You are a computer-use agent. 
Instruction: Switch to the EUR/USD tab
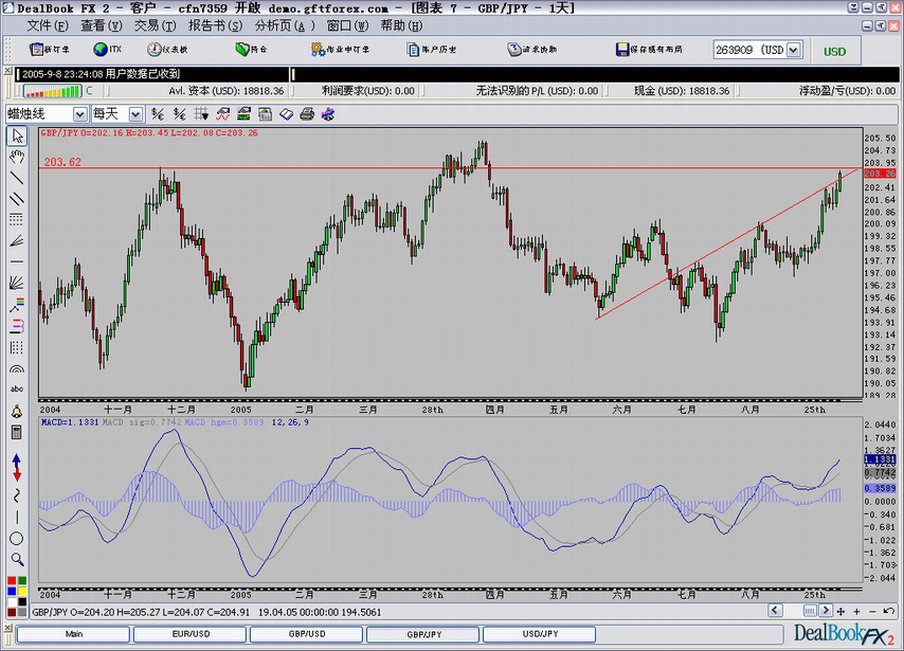[x=191, y=634]
